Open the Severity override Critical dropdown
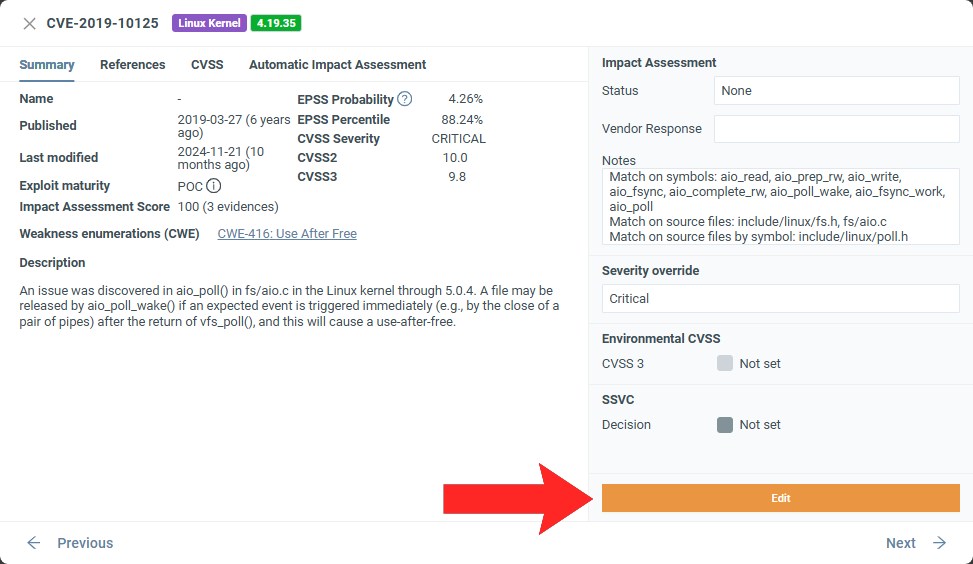The image size is (973, 564). [x=780, y=299]
